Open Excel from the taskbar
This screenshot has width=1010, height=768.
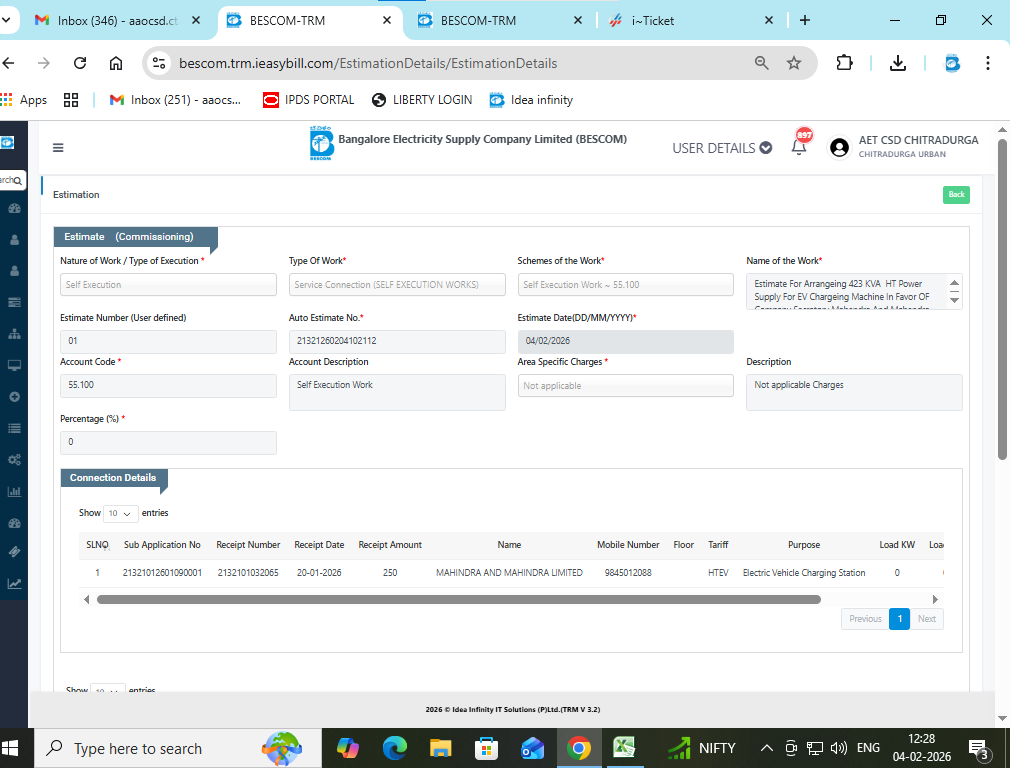pos(624,748)
